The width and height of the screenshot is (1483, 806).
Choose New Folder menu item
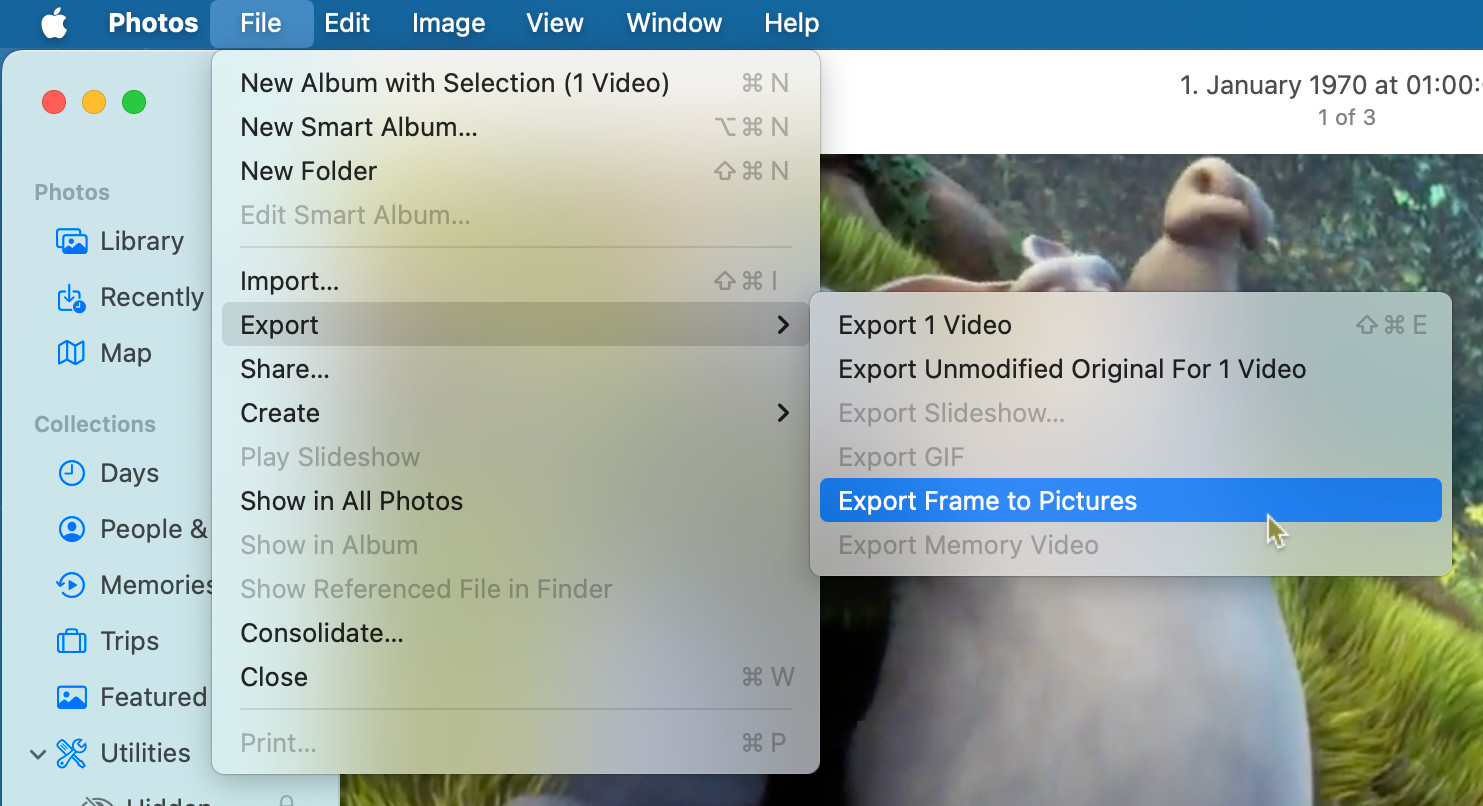pyautogui.click(x=515, y=171)
